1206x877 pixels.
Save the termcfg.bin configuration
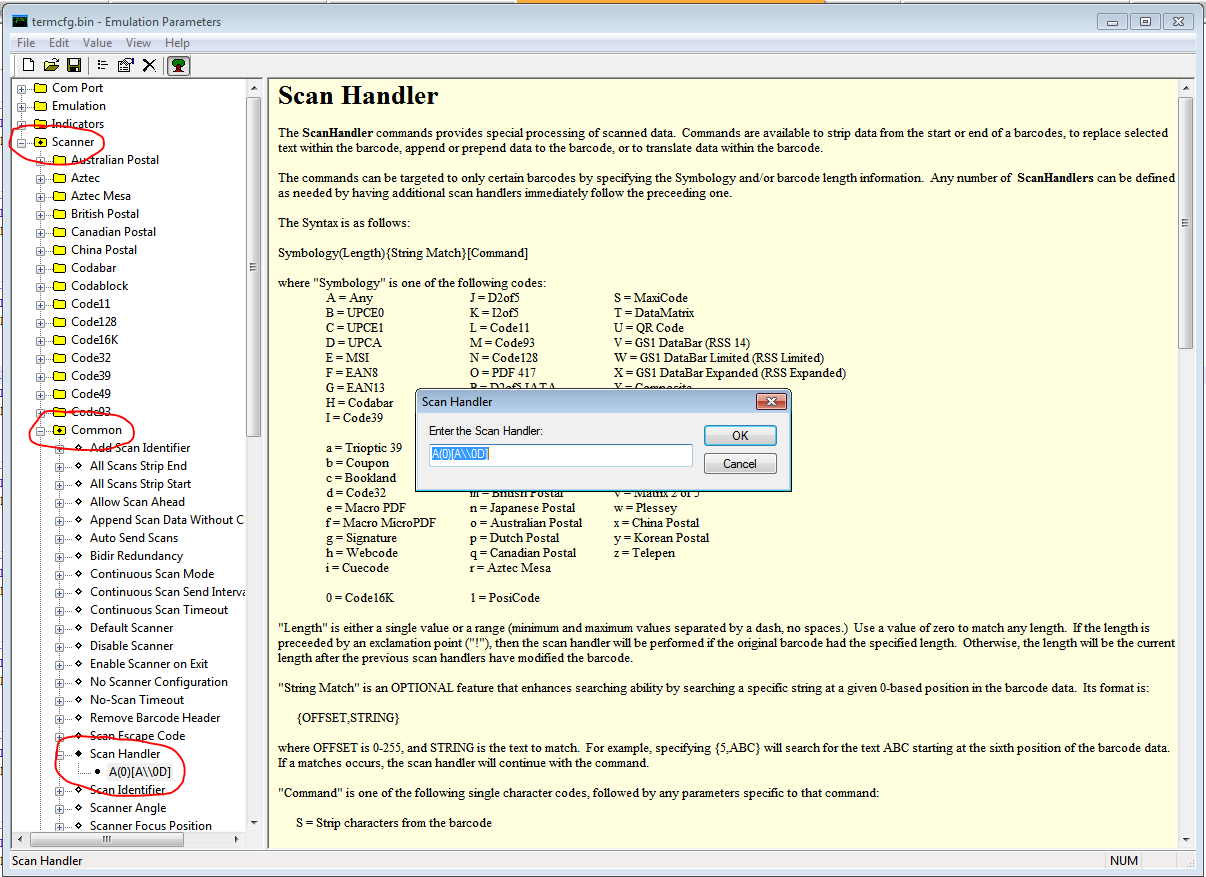tap(73, 64)
